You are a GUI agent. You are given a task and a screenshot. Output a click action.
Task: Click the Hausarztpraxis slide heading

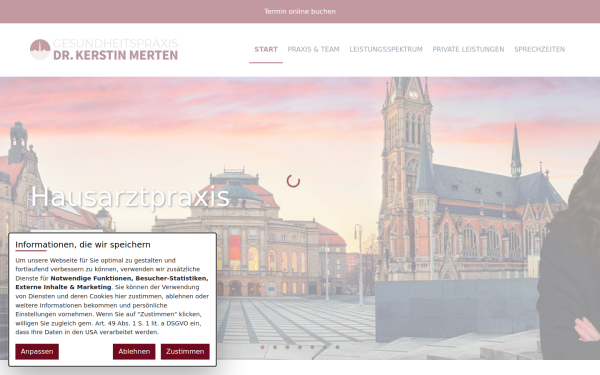130,197
